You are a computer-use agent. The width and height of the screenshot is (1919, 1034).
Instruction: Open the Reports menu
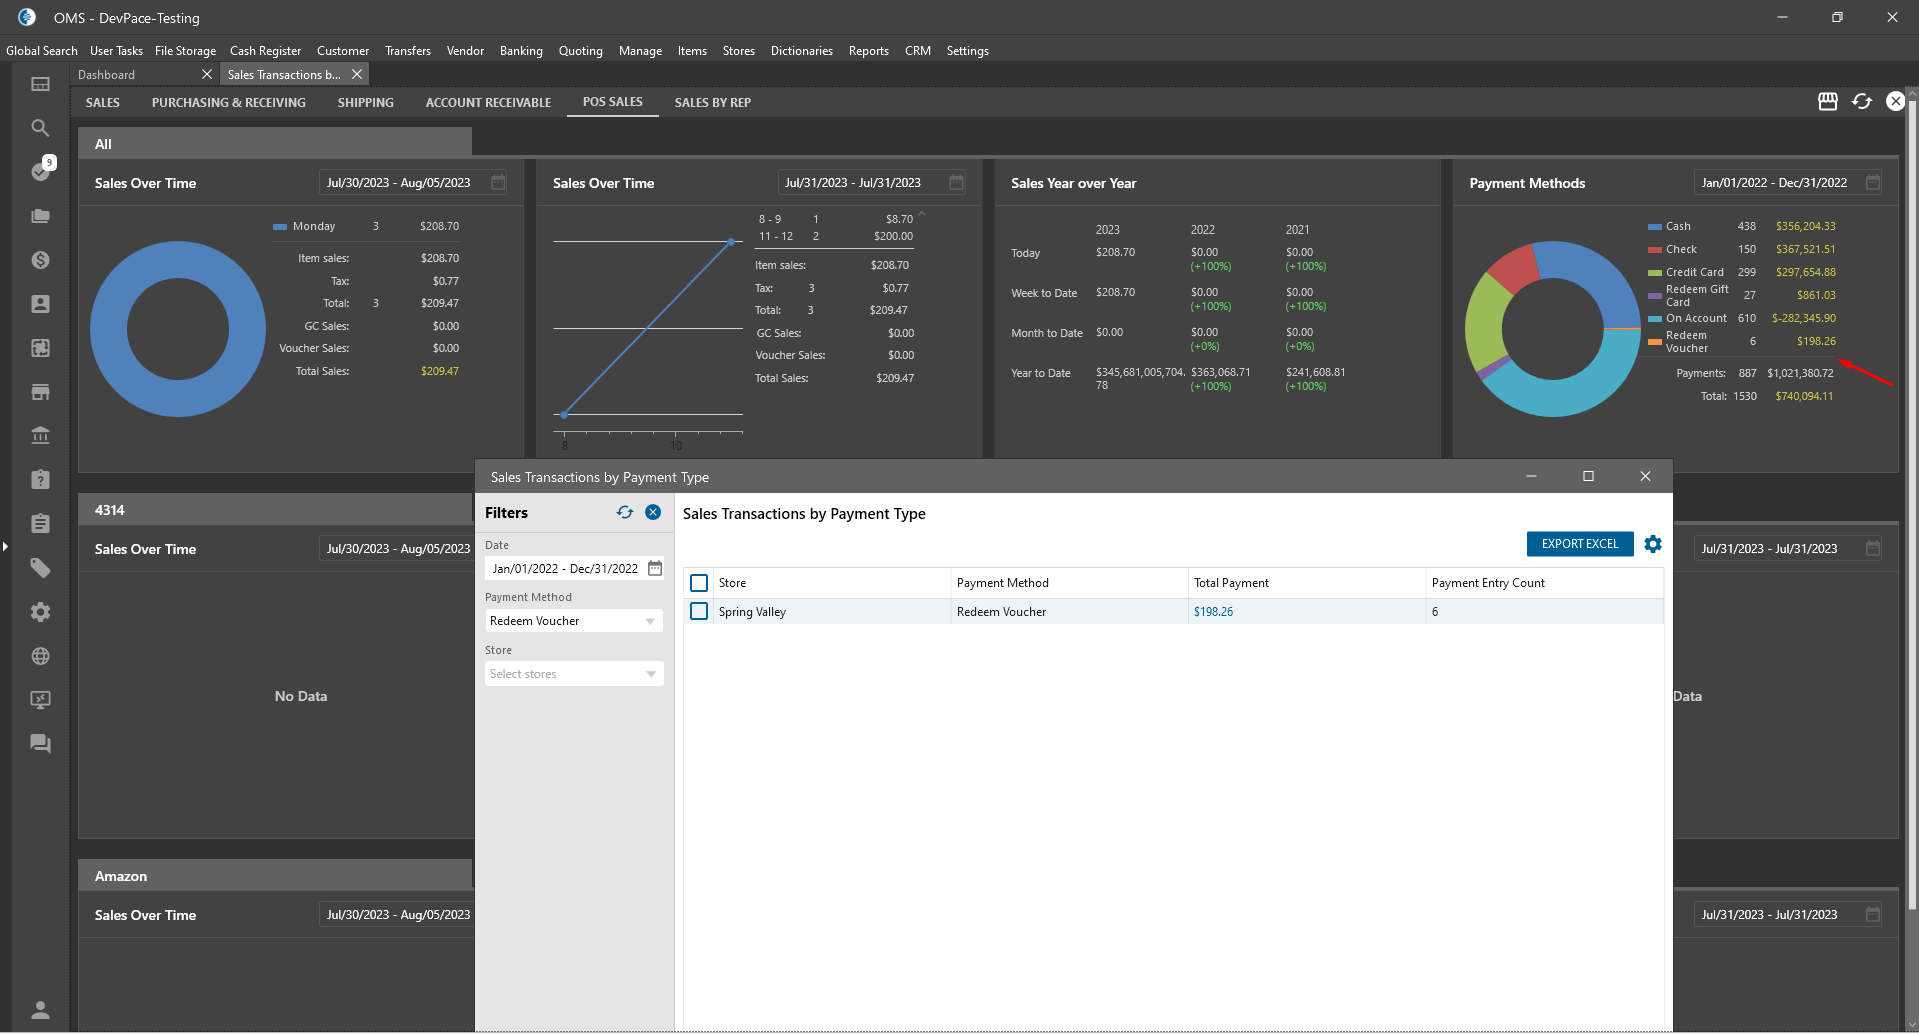point(868,51)
